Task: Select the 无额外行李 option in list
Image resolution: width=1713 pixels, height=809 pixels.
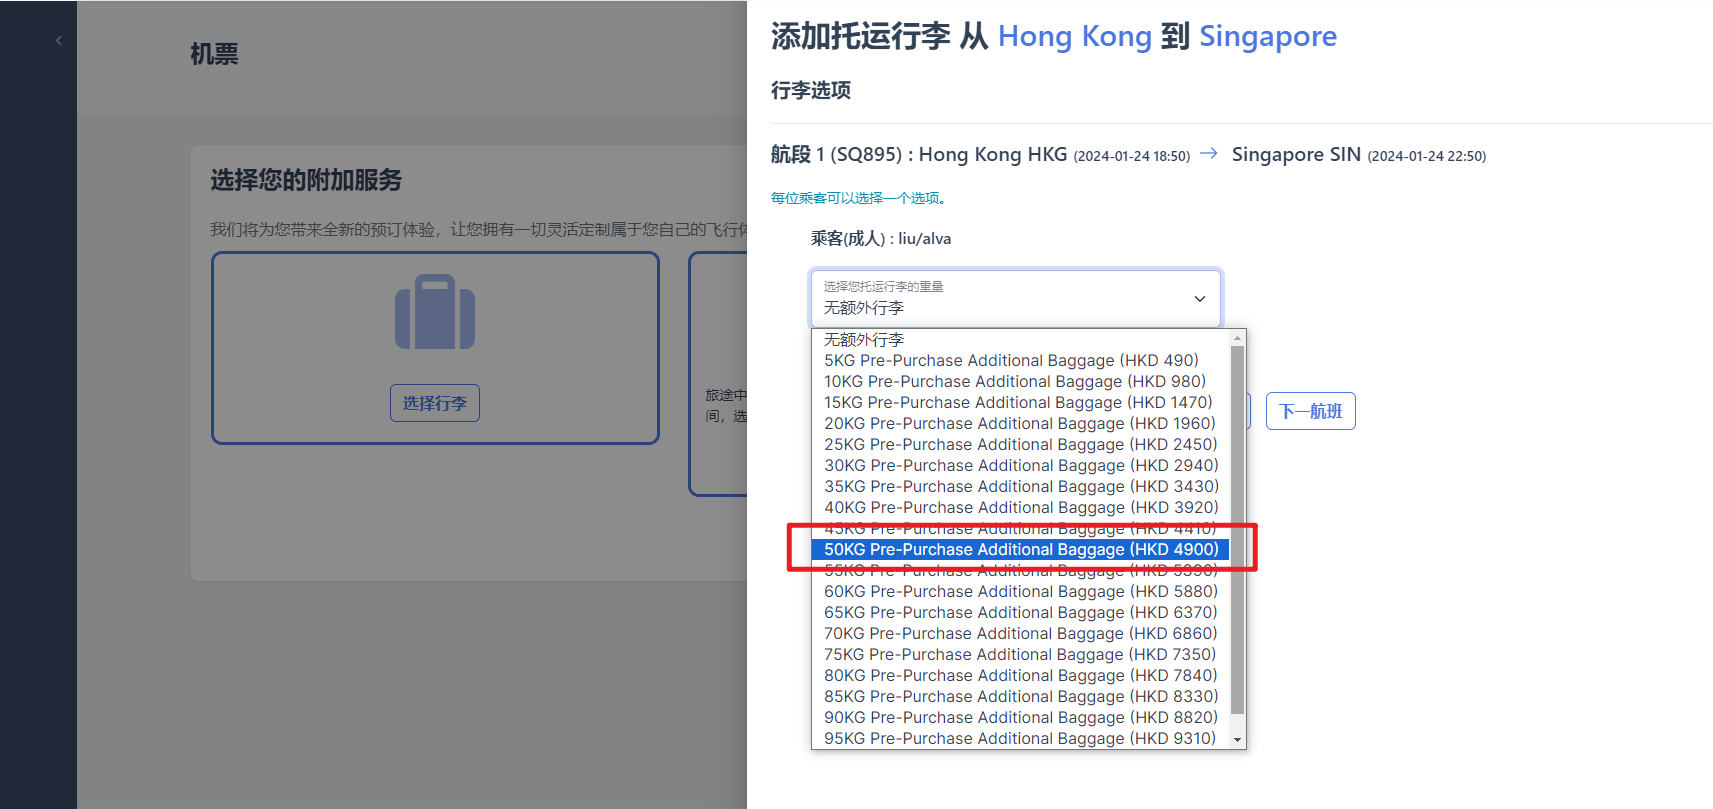Action: click(x=864, y=340)
